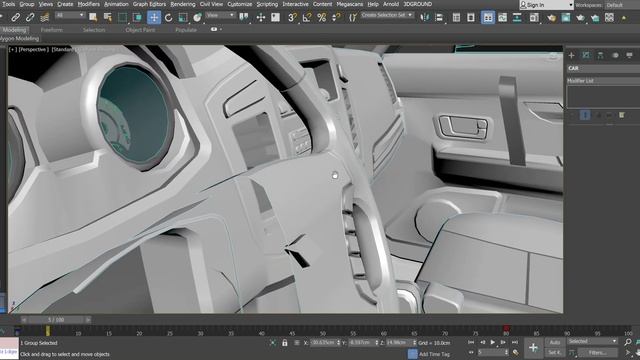This screenshot has width=640, height=360.
Task: Open the Create tab in command panel
Action: coord(571,56)
